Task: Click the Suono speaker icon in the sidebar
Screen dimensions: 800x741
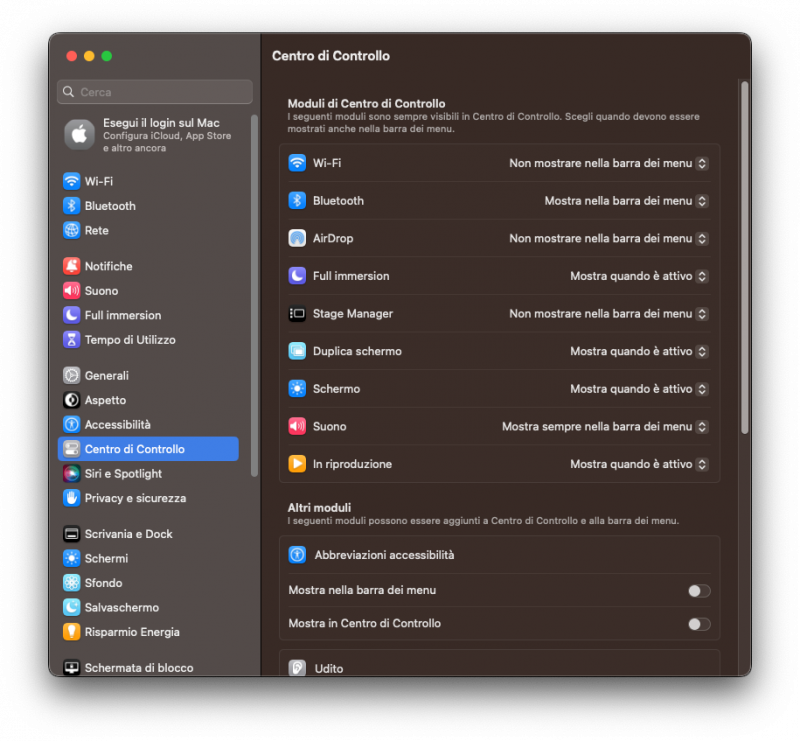Action: (x=71, y=290)
